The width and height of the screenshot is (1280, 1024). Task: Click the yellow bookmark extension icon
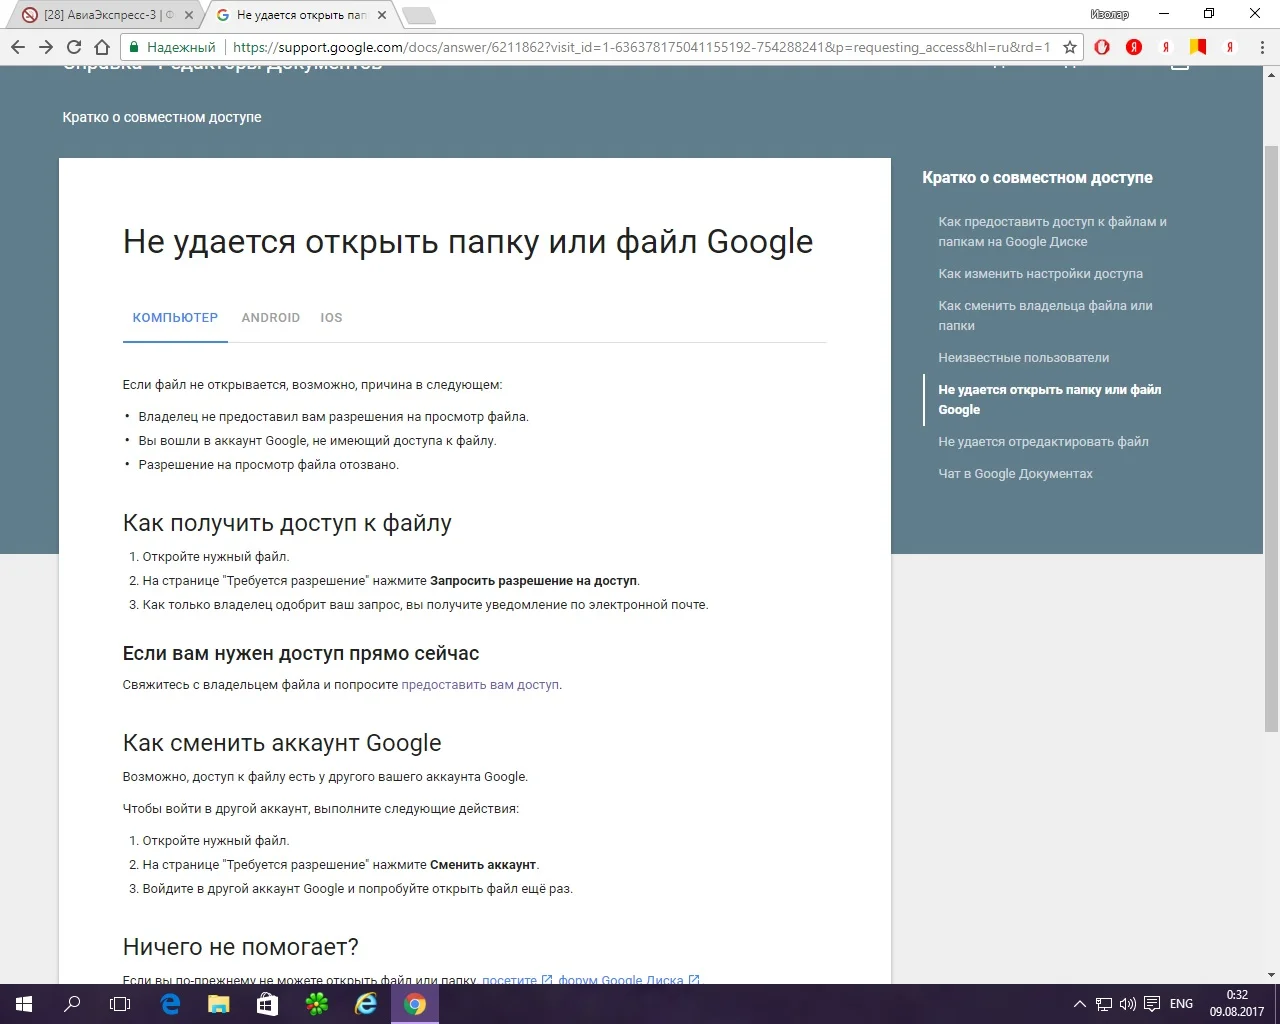[x=1198, y=47]
